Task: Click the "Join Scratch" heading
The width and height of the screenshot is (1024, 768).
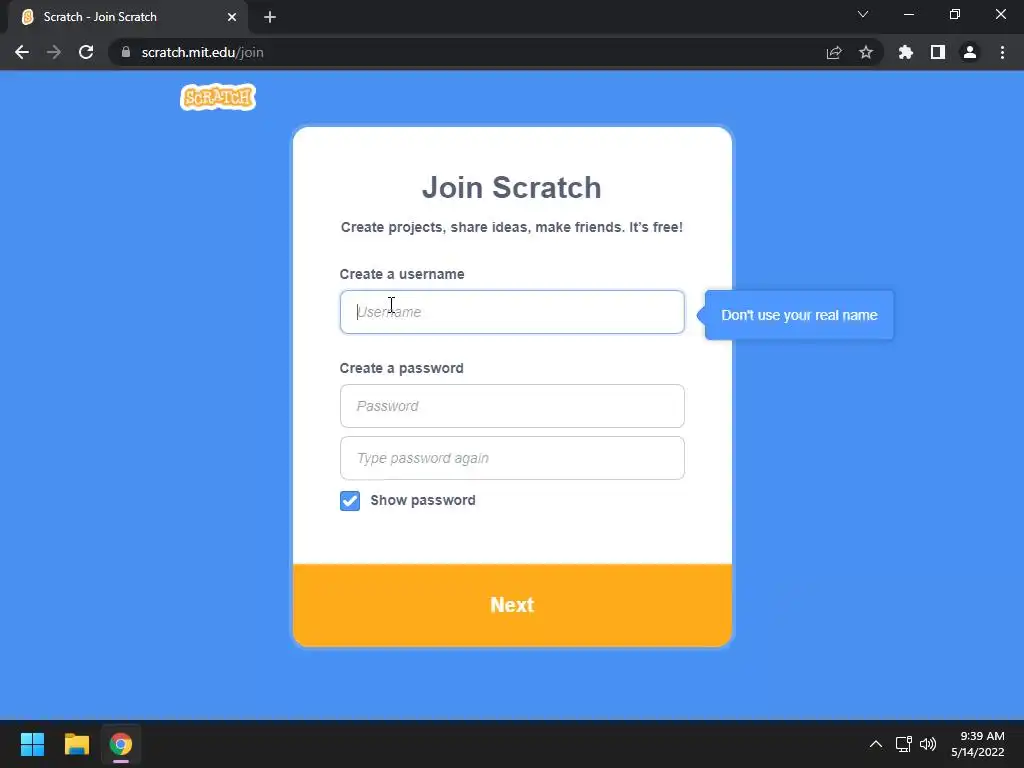Action: 512,187
